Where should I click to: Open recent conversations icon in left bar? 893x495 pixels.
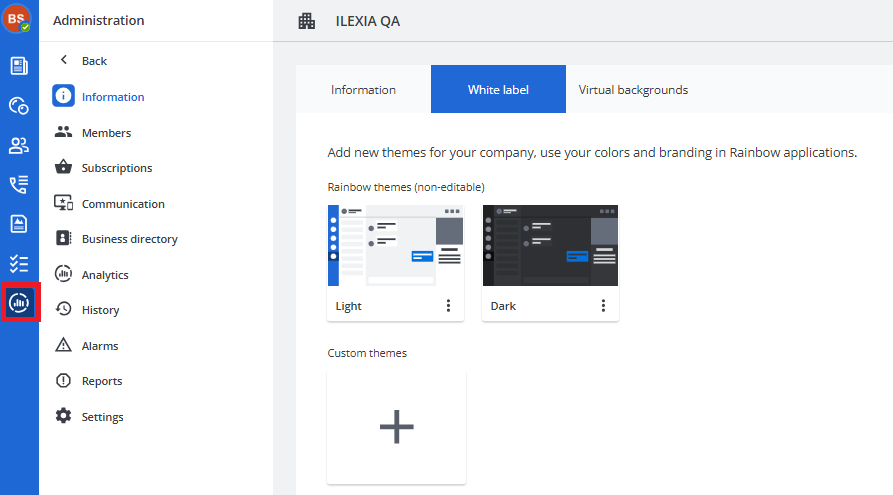[x=19, y=105]
